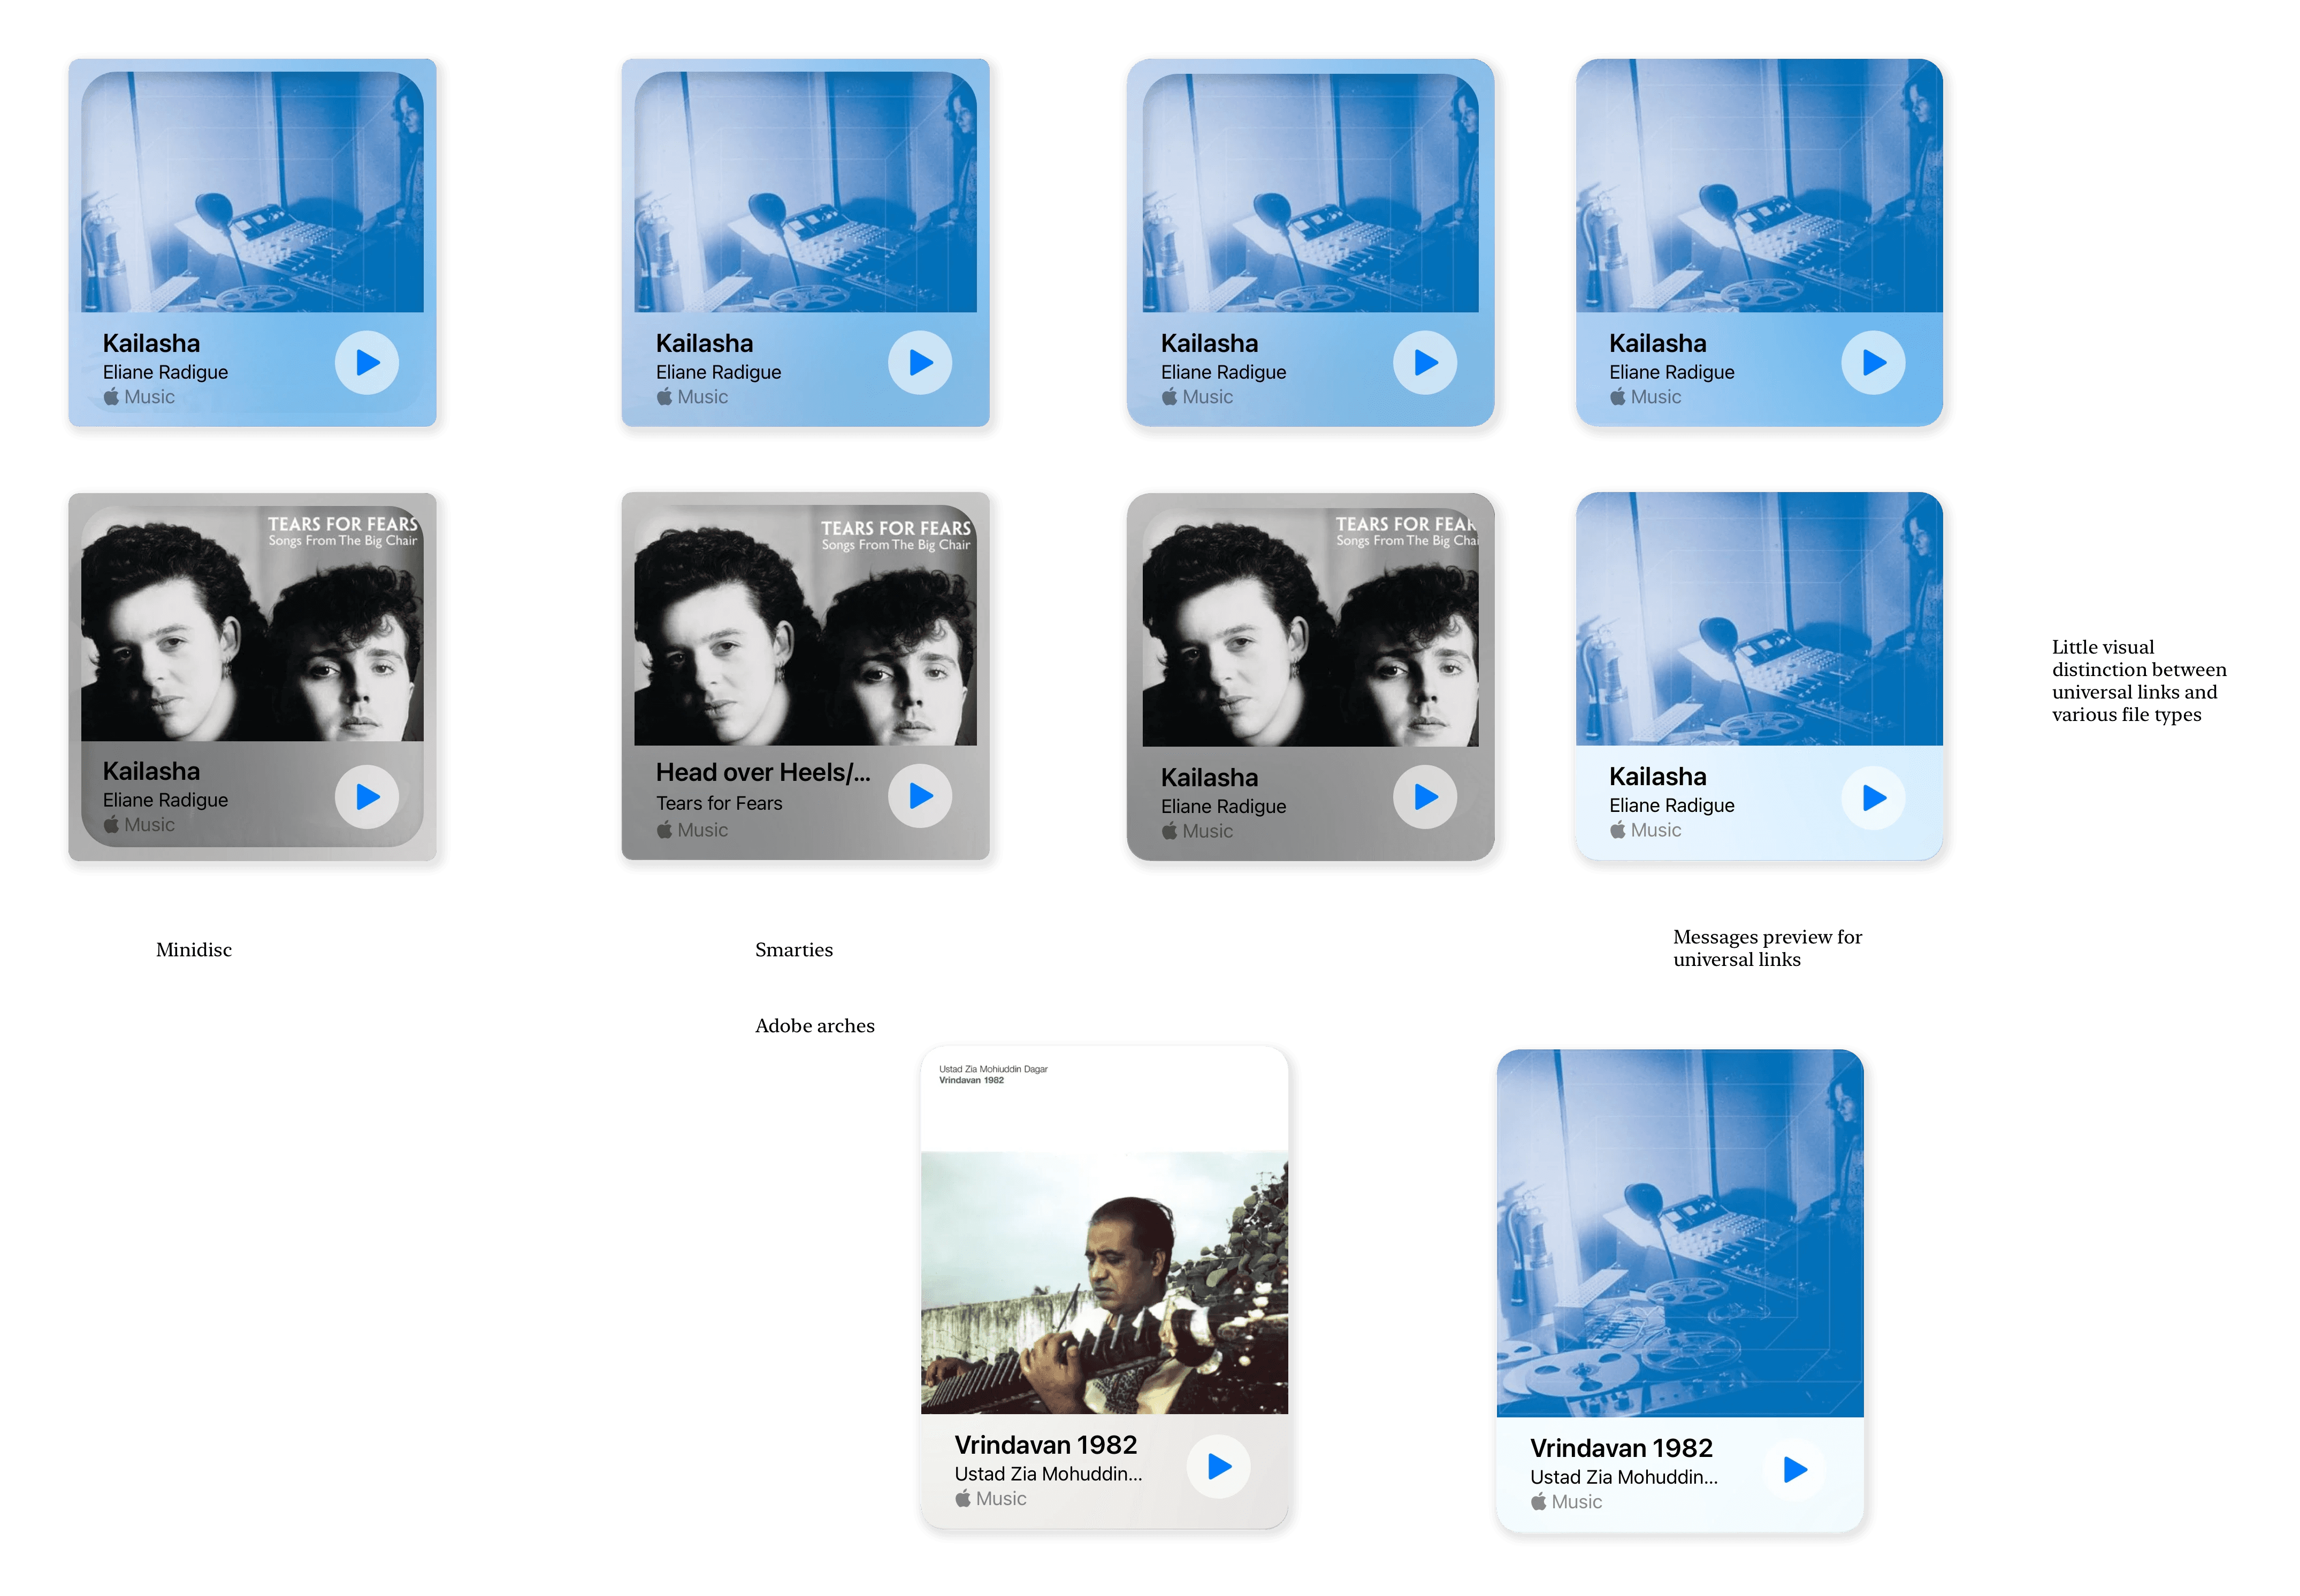Click Apple Music logo on white-footer Kailasha card

click(1618, 830)
